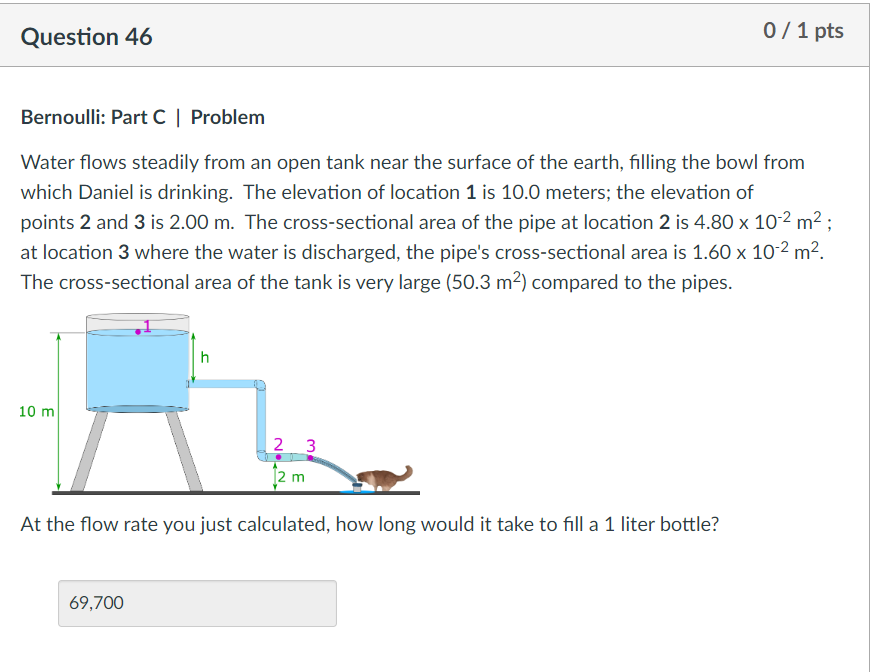
Task: Click the ground line in the diagram
Action: pyautogui.click(x=200, y=491)
